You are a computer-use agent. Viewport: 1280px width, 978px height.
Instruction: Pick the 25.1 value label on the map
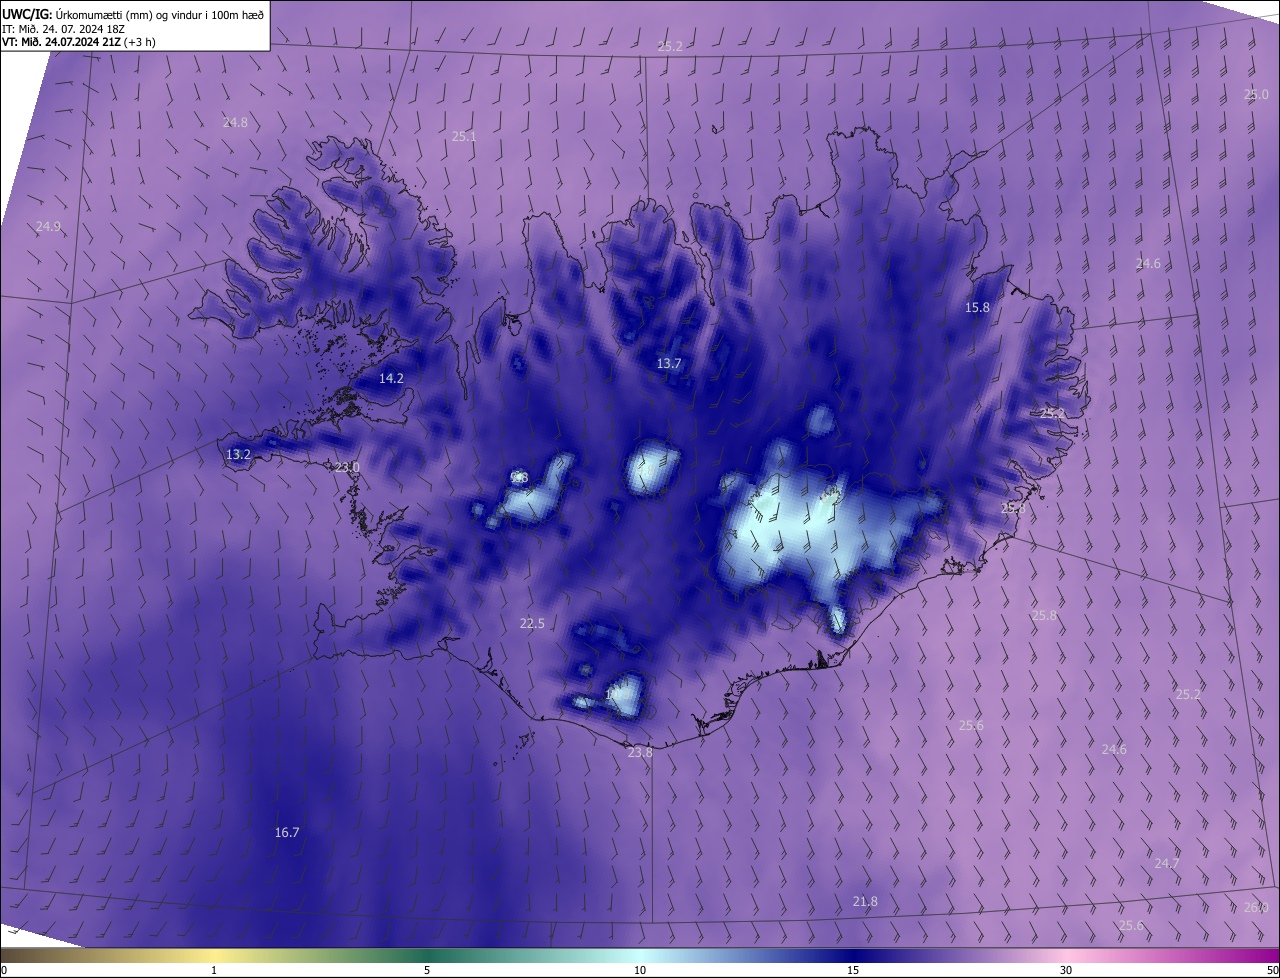click(464, 137)
